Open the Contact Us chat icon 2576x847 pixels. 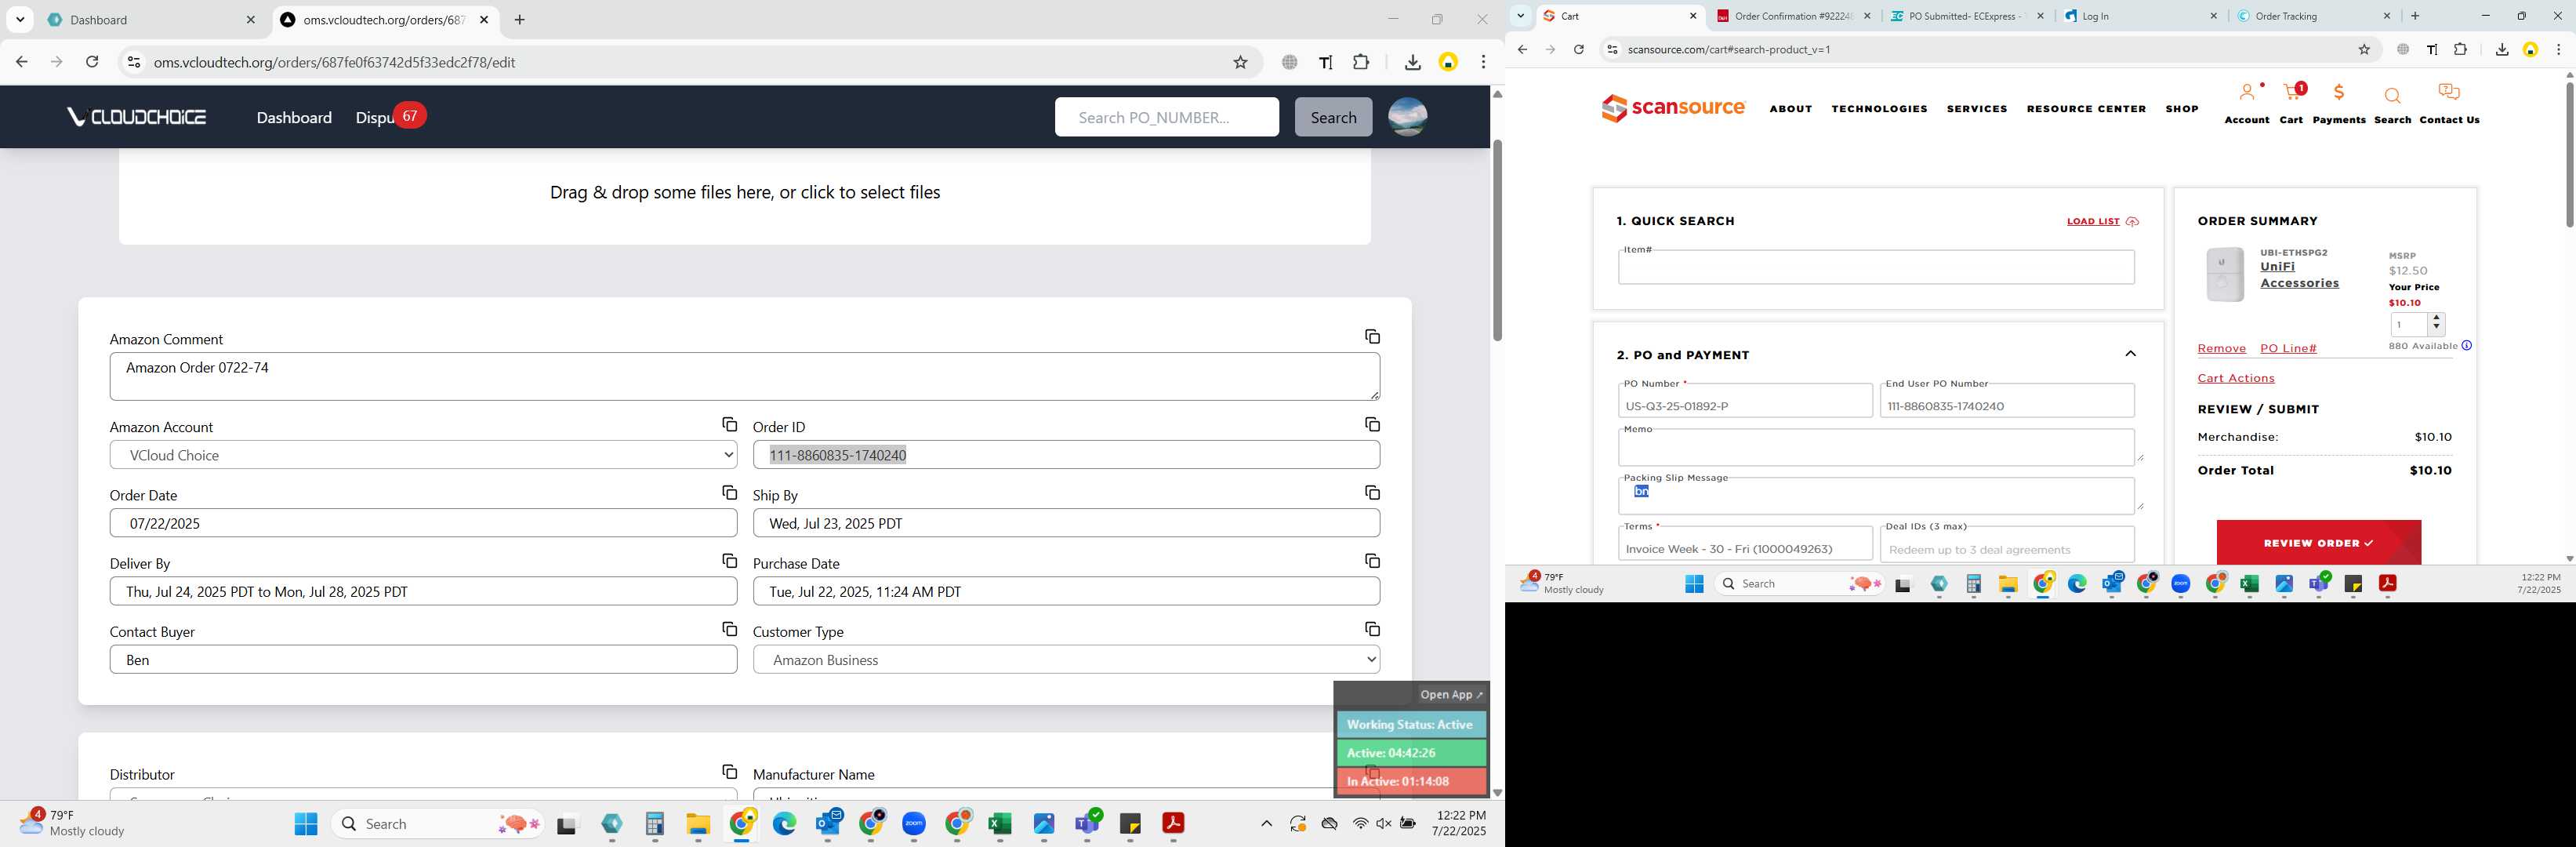tap(2449, 93)
